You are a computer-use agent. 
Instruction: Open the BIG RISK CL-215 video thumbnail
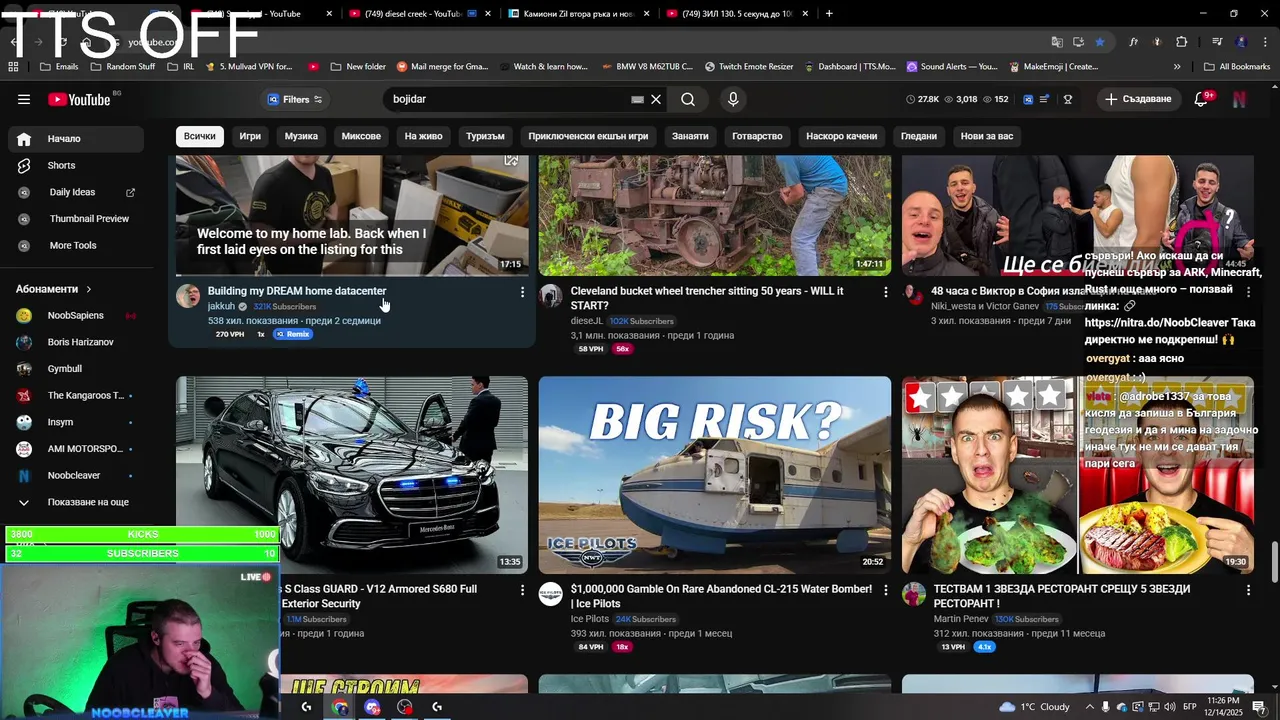[x=715, y=475]
